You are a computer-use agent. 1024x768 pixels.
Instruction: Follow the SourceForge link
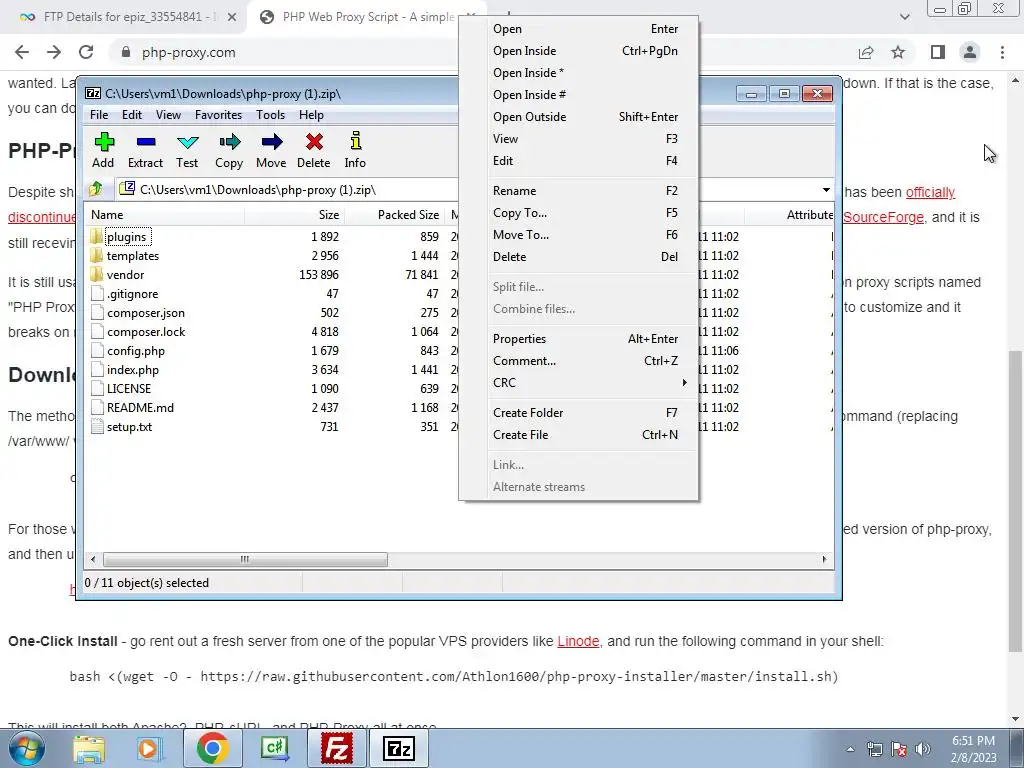point(884,217)
